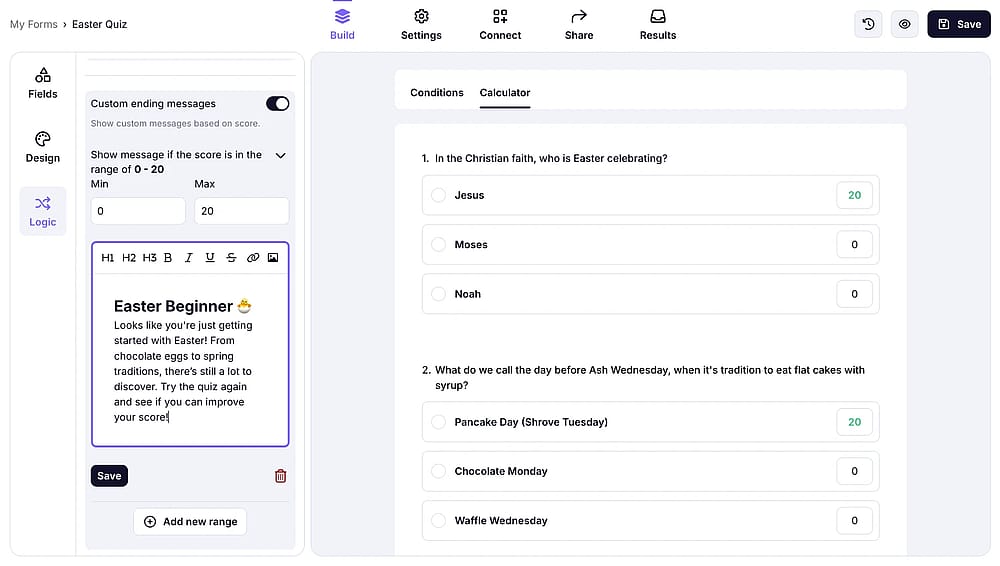Go to My Forms breadcrumb

click(x=34, y=24)
